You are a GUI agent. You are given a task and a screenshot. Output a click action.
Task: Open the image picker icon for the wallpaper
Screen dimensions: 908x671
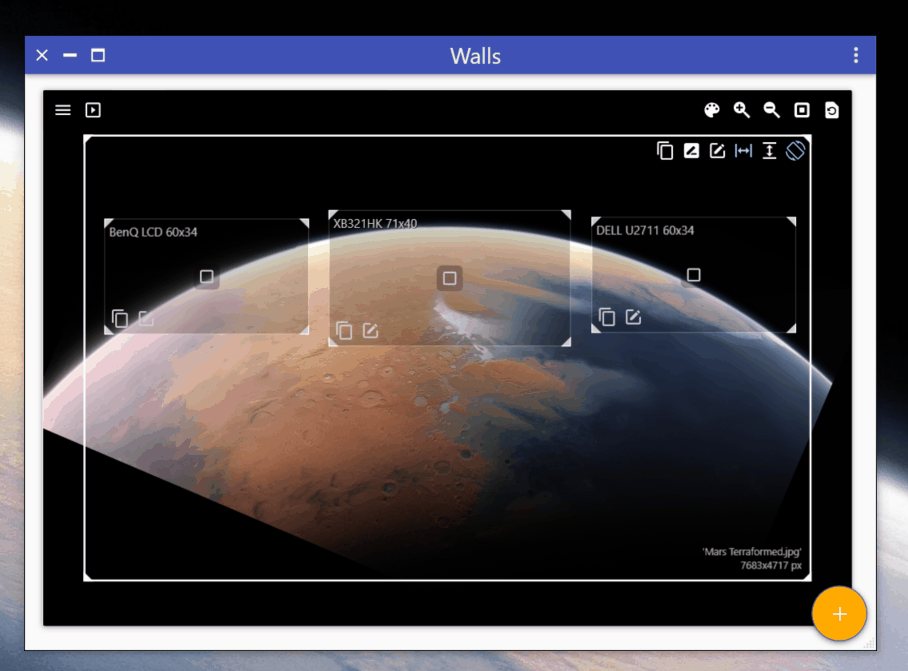[691, 151]
